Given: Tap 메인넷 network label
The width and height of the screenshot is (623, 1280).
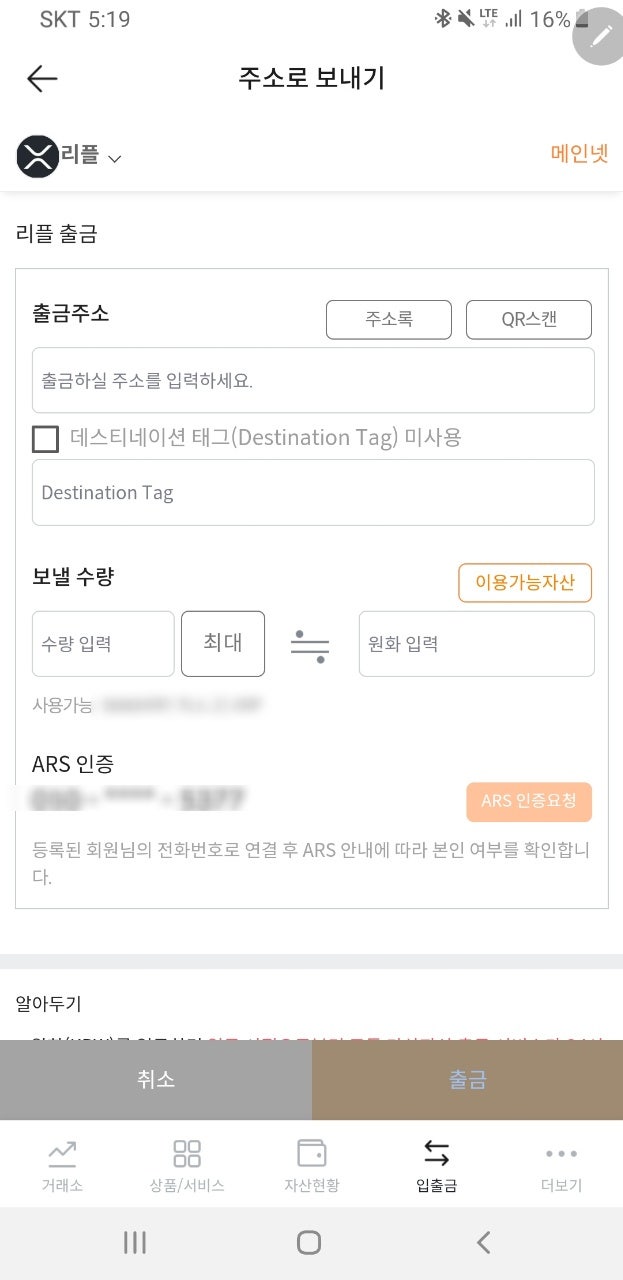Looking at the screenshot, I should [x=579, y=155].
